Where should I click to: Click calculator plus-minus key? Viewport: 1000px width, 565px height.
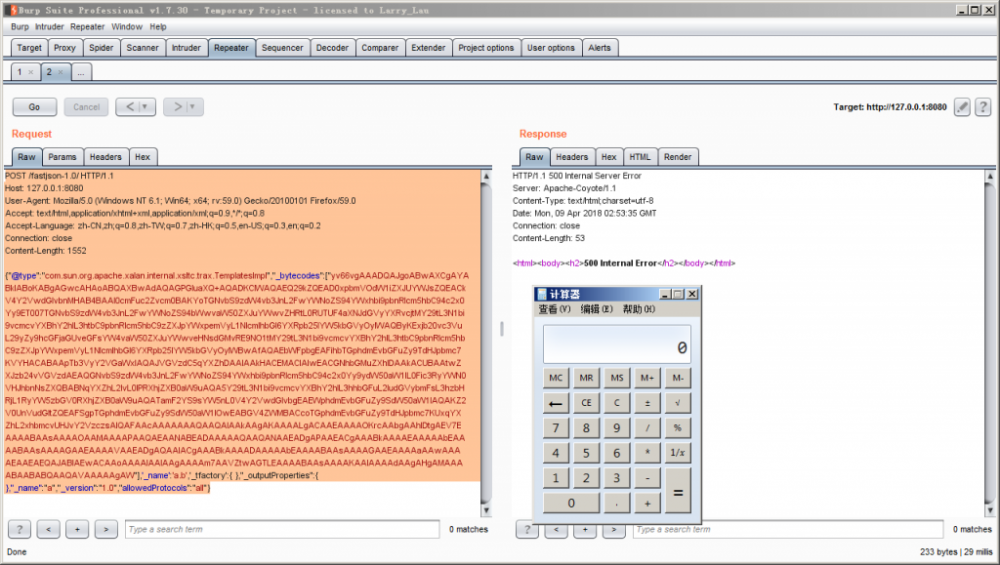click(647, 403)
